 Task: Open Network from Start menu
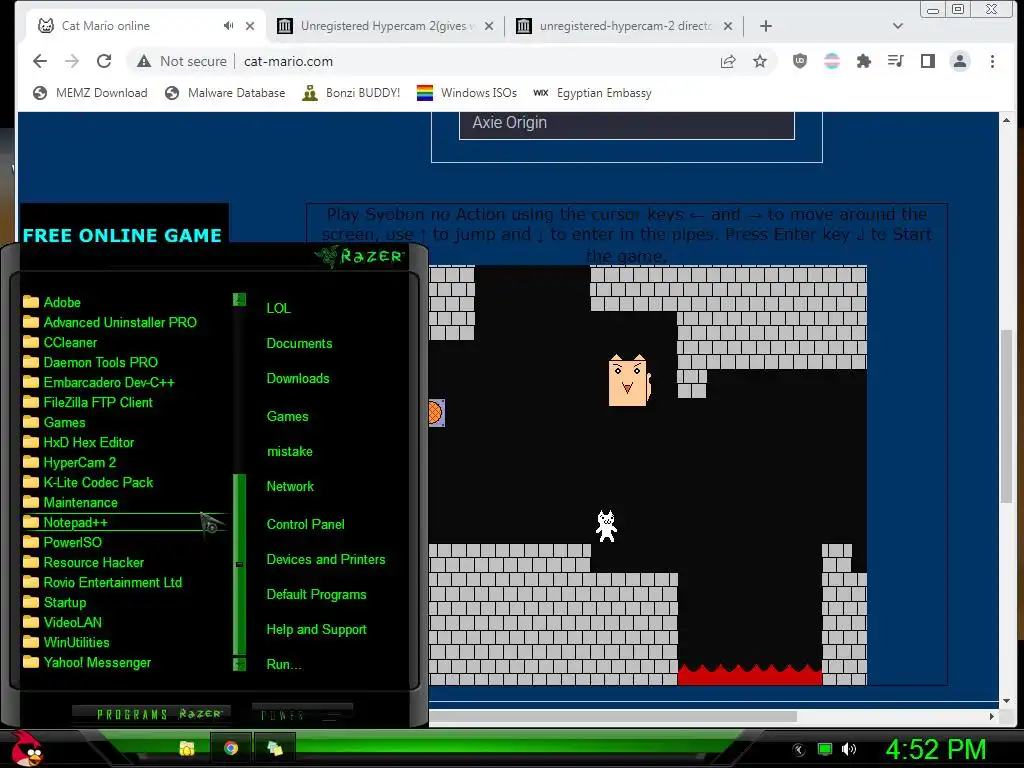pyautogui.click(x=290, y=487)
